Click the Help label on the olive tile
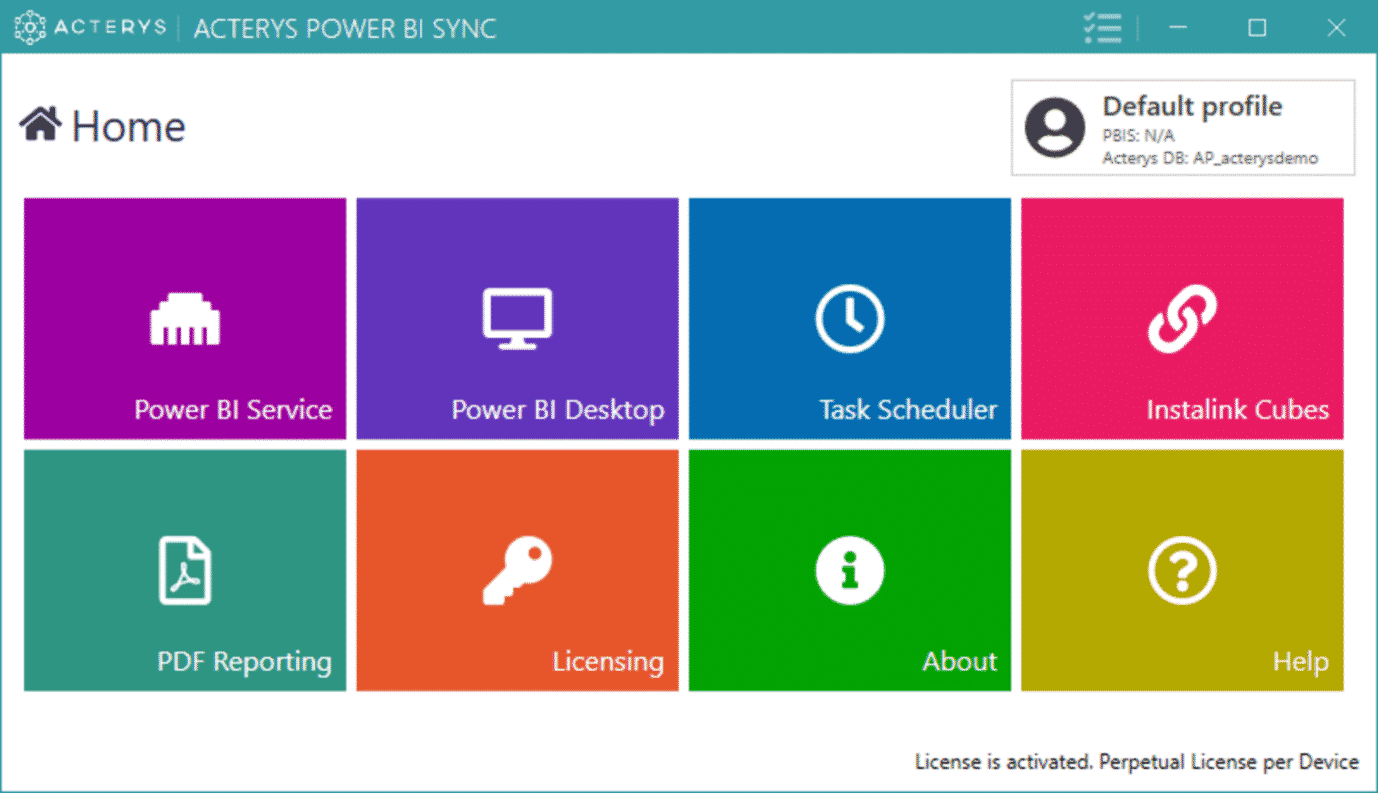 (1301, 661)
